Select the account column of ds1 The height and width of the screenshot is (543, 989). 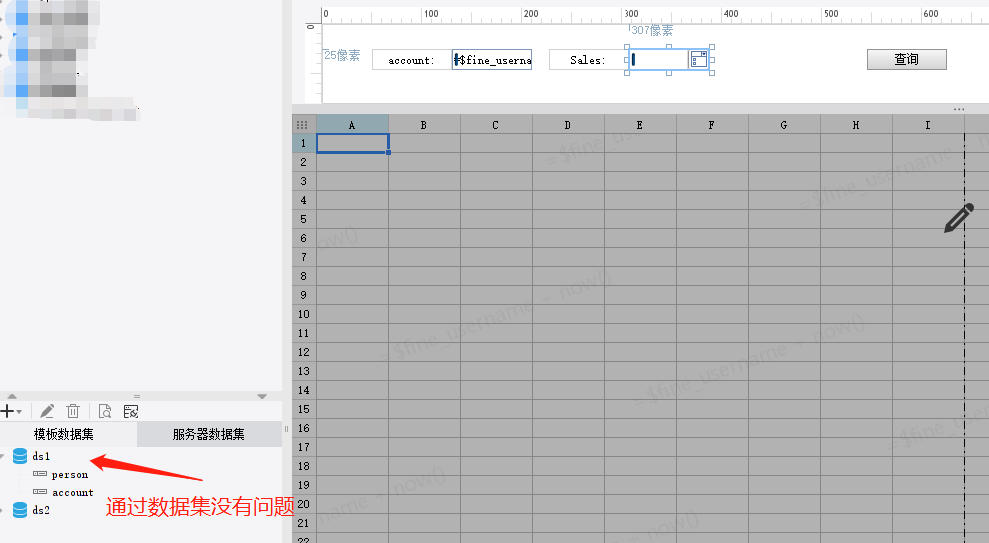(x=73, y=493)
